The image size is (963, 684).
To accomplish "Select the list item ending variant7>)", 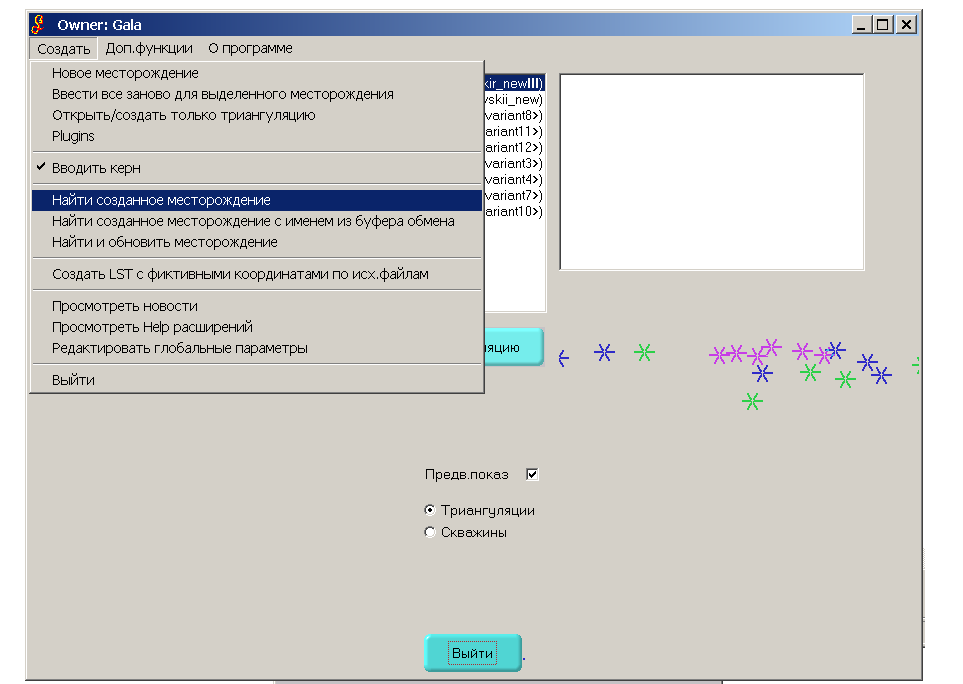I will point(514,195).
